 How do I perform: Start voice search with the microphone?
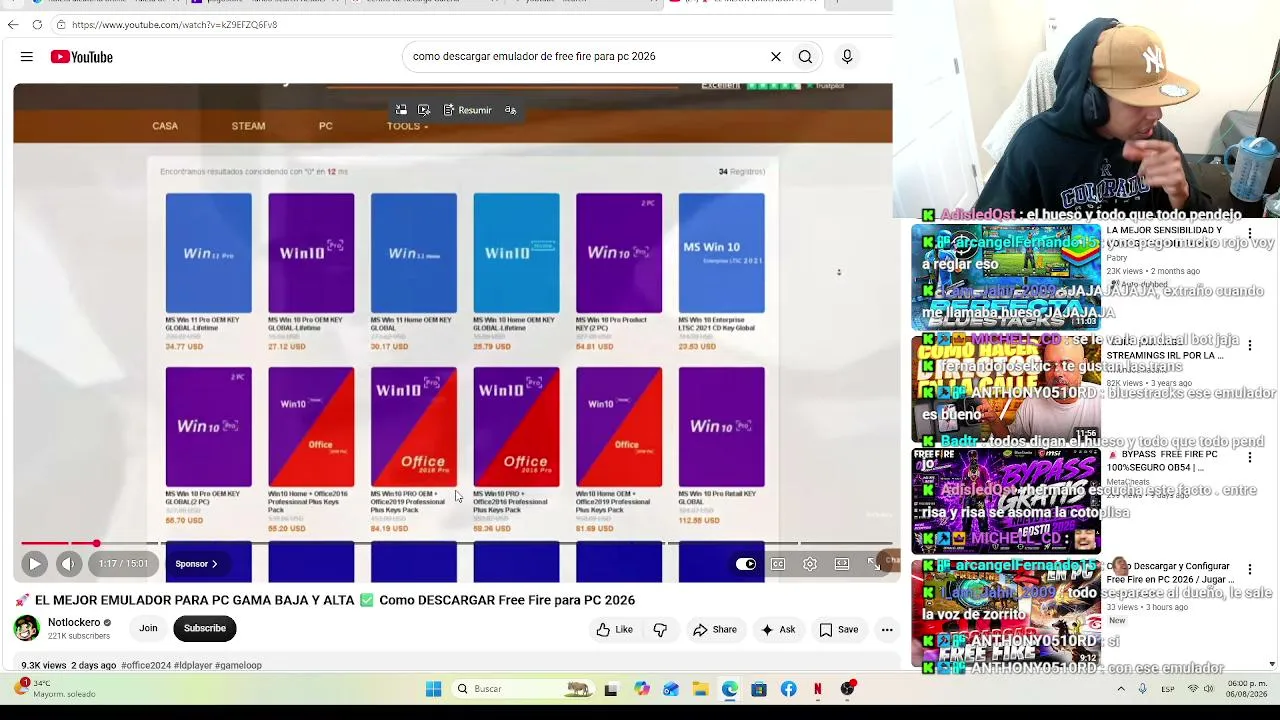coord(847,57)
